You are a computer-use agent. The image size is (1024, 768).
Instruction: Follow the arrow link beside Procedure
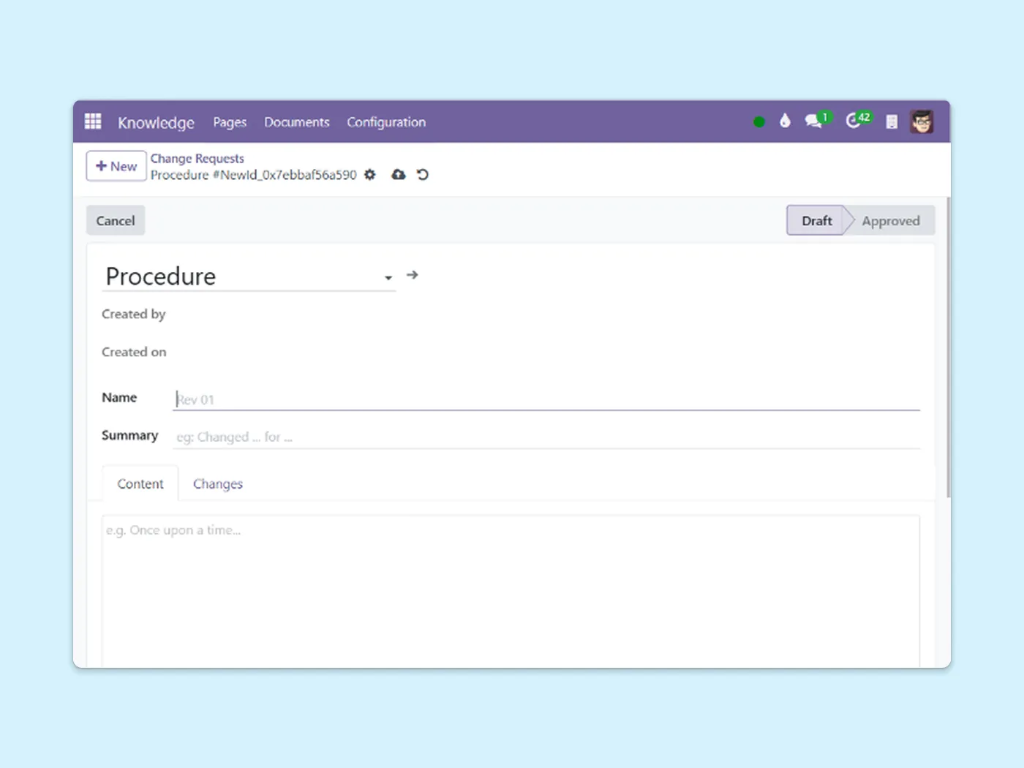coord(412,275)
